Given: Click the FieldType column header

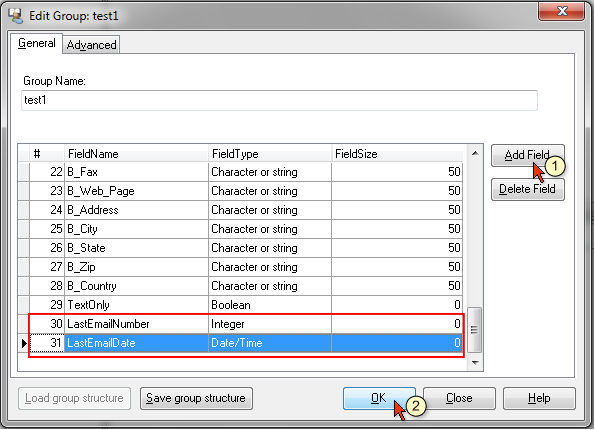Looking at the screenshot, I should (x=270, y=154).
